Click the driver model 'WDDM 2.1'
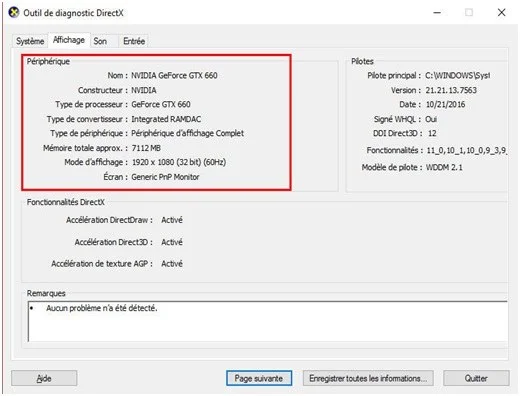 [x=444, y=167]
